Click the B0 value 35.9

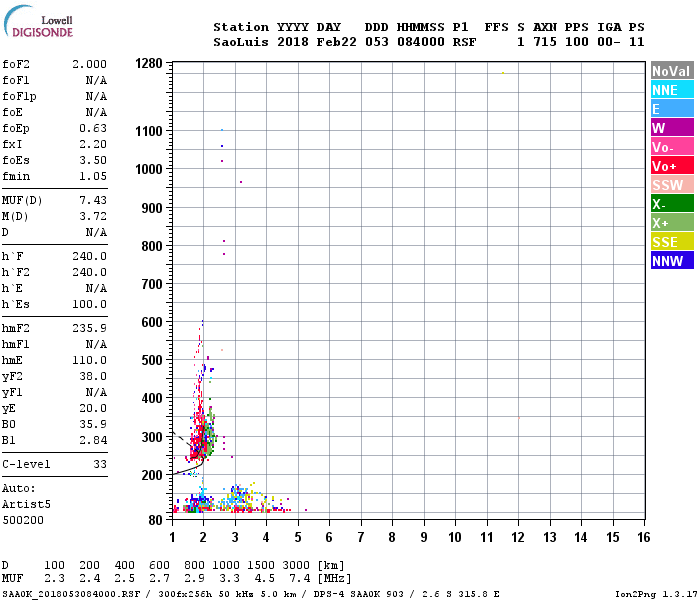93,425
